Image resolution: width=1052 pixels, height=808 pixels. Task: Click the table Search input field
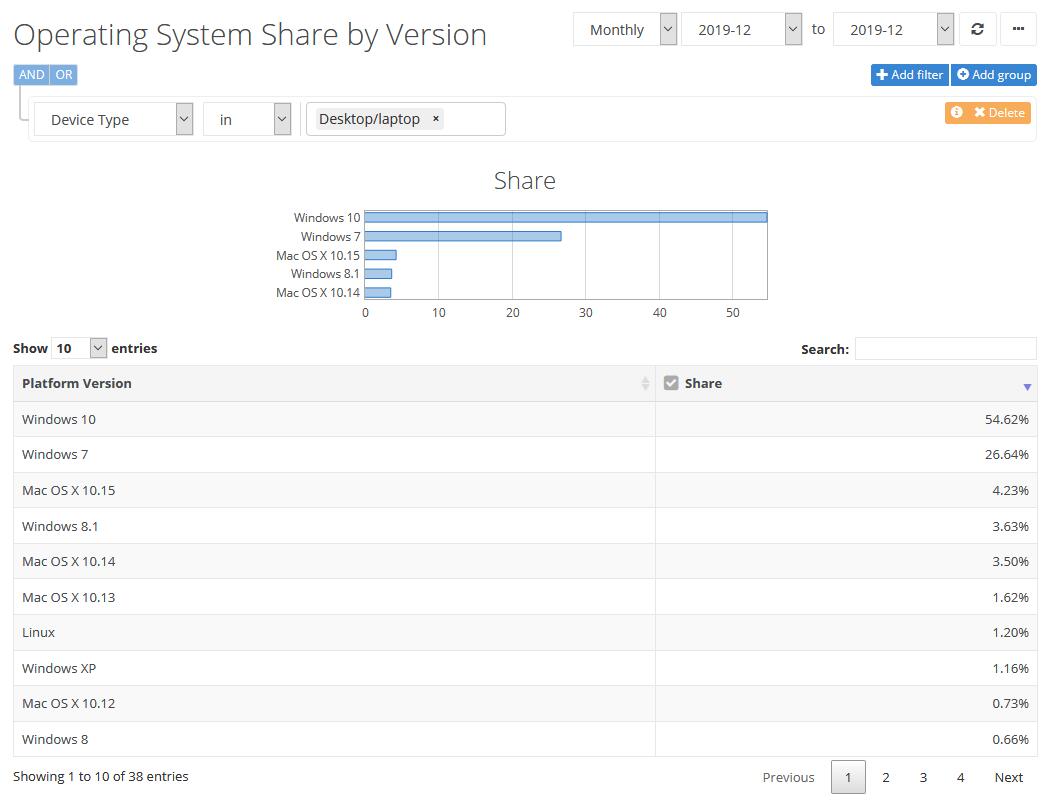tap(945, 349)
